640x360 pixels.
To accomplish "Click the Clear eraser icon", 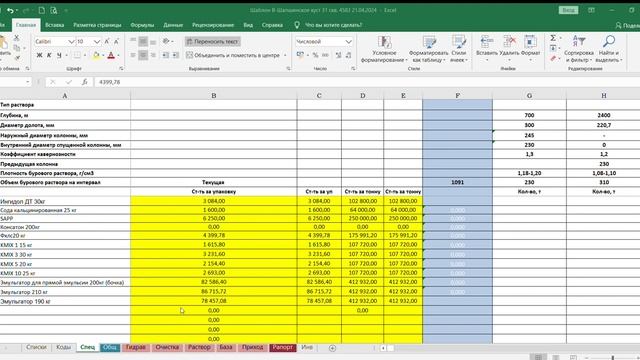I will (x=553, y=58).
